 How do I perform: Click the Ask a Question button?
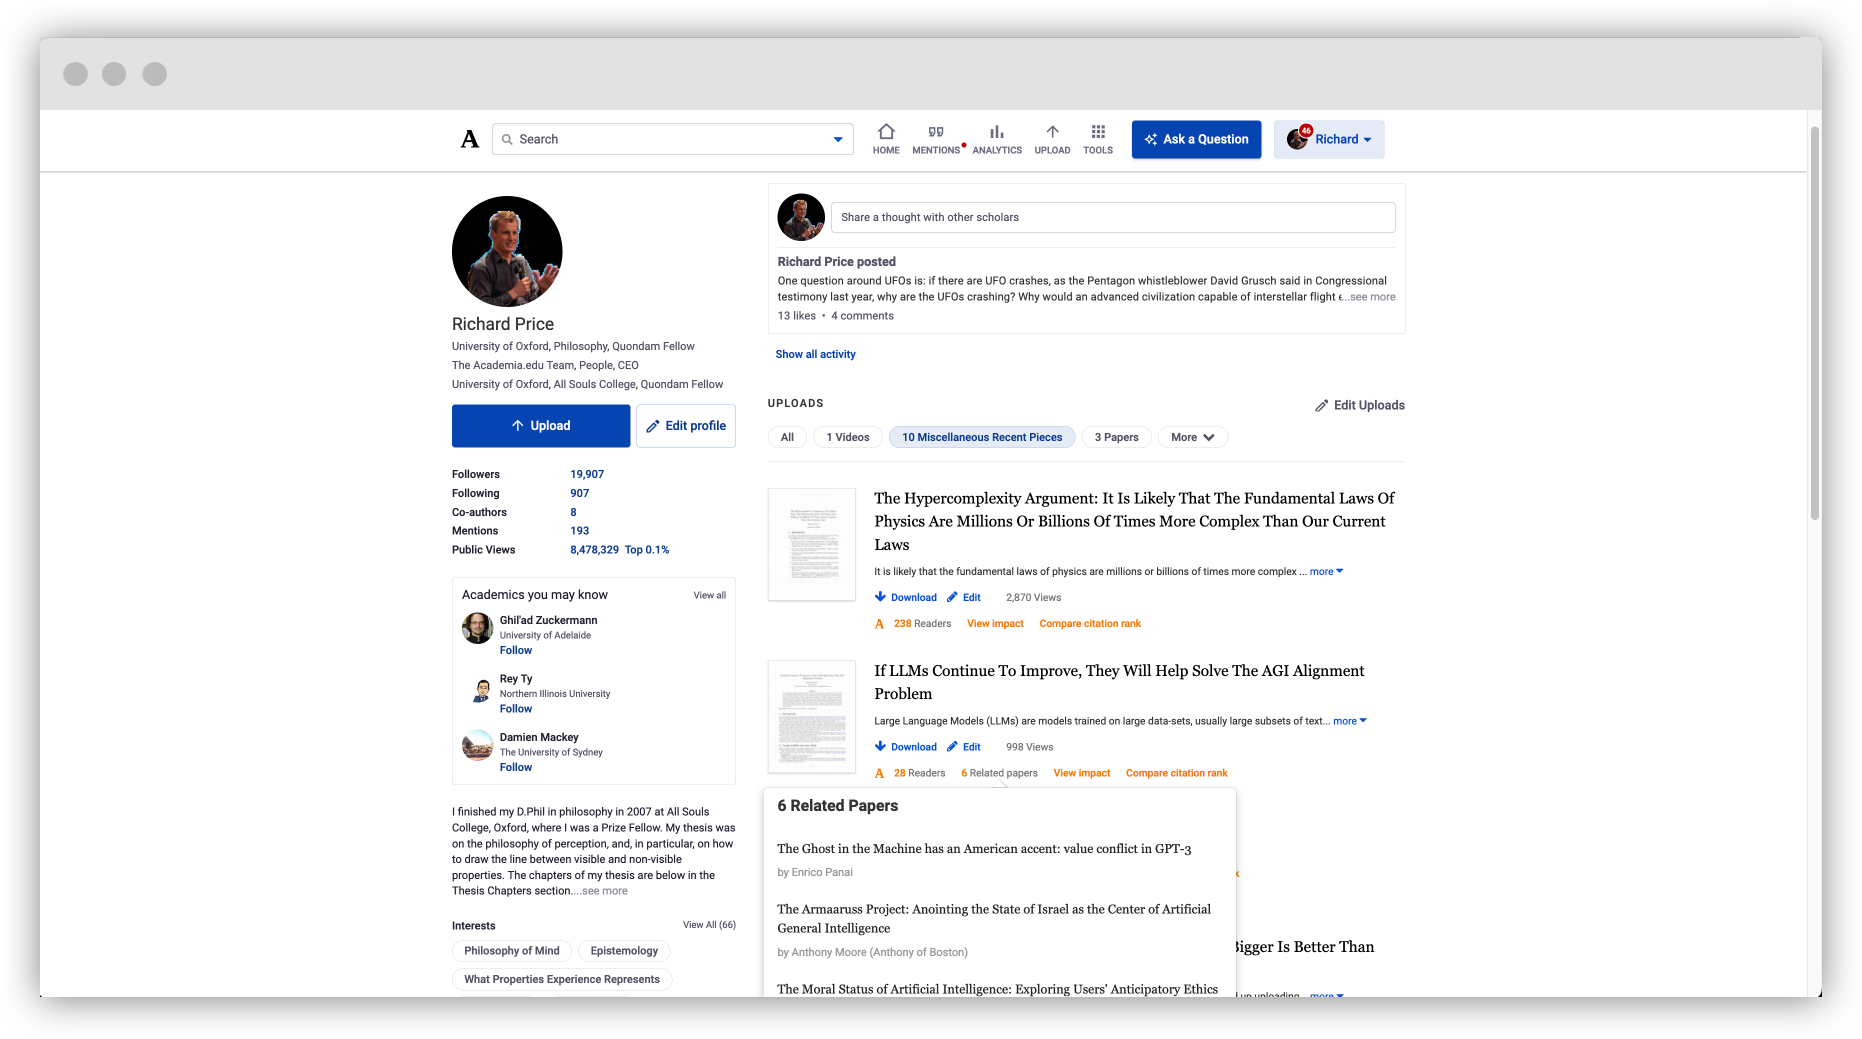[1196, 139]
